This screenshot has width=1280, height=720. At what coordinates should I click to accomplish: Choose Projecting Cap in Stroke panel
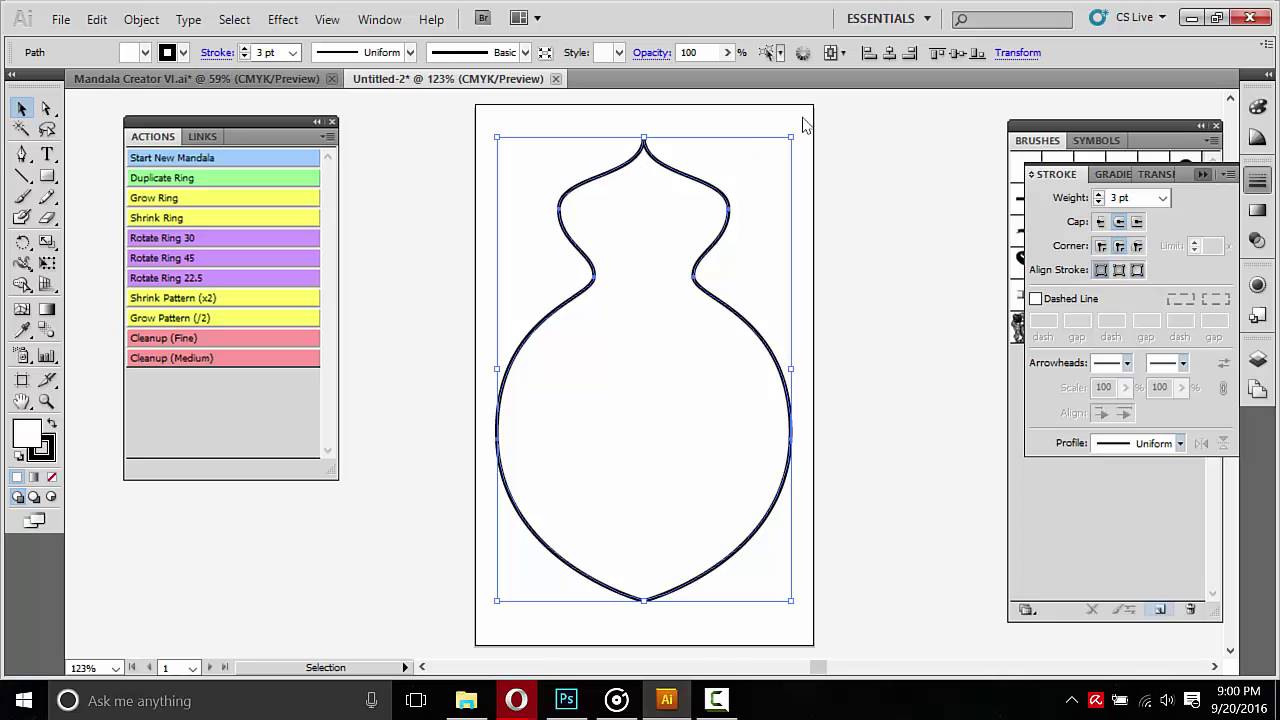(1137, 222)
